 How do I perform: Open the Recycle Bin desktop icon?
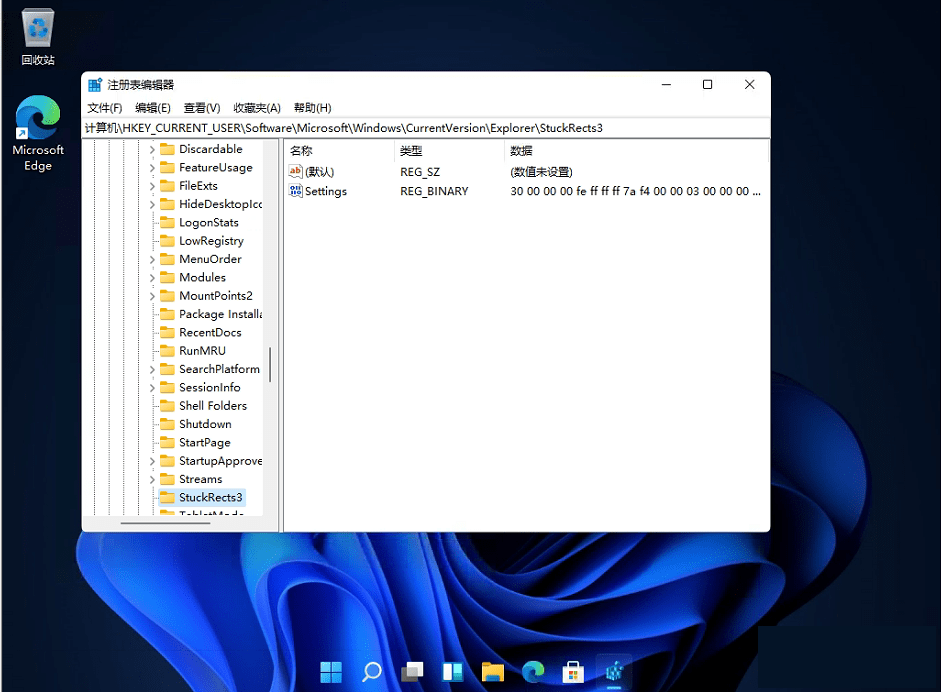pos(38,30)
